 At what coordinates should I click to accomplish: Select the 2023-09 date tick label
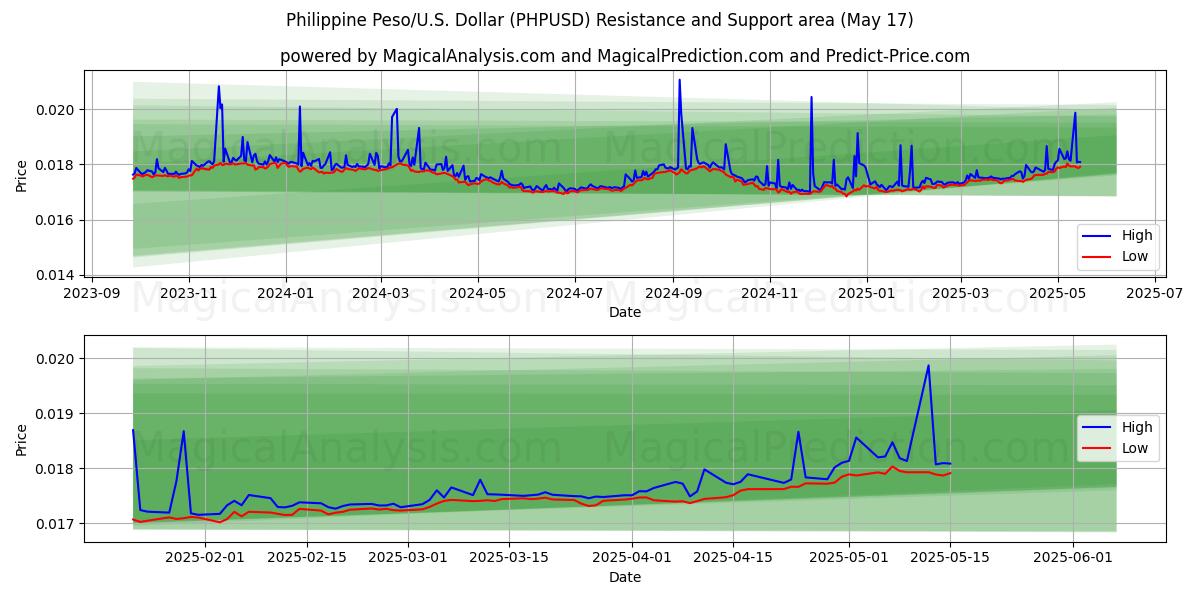point(93,294)
